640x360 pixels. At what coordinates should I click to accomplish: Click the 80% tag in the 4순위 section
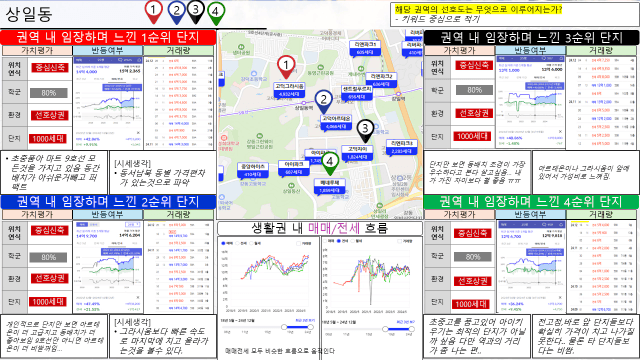tap(473, 257)
